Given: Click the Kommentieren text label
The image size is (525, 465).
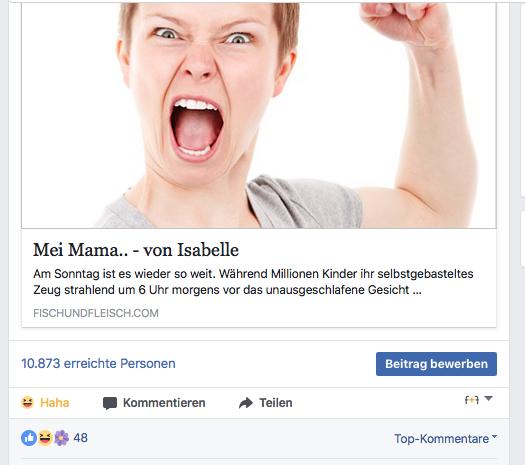Looking at the screenshot, I should pyautogui.click(x=164, y=403).
